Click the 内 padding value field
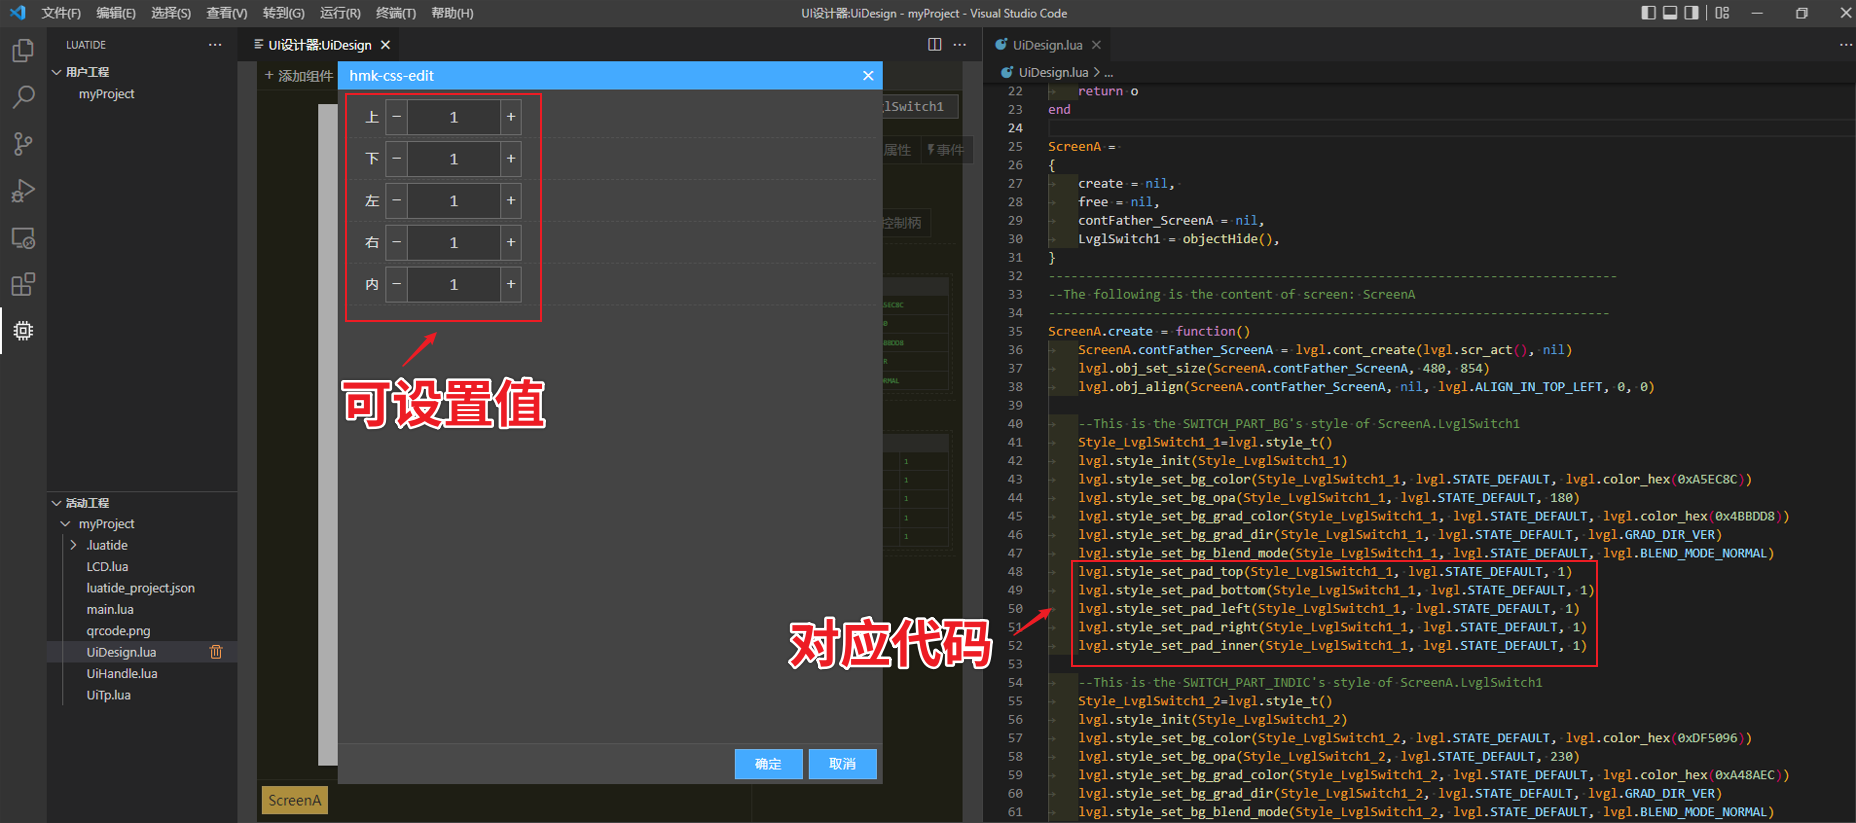The width and height of the screenshot is (1856, 823). (x=453, y=285)
